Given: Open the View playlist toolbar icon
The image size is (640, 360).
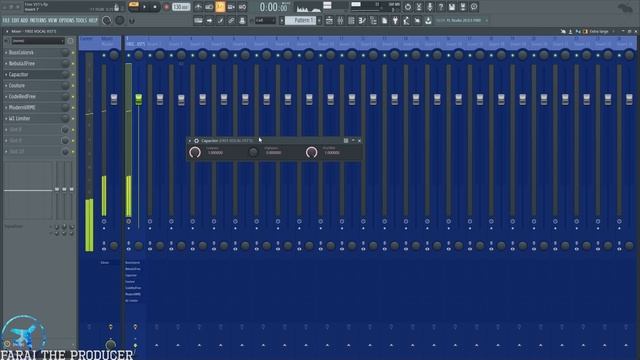Looking at the screenshot, I should pyautogui.click(x=329, y=20).
